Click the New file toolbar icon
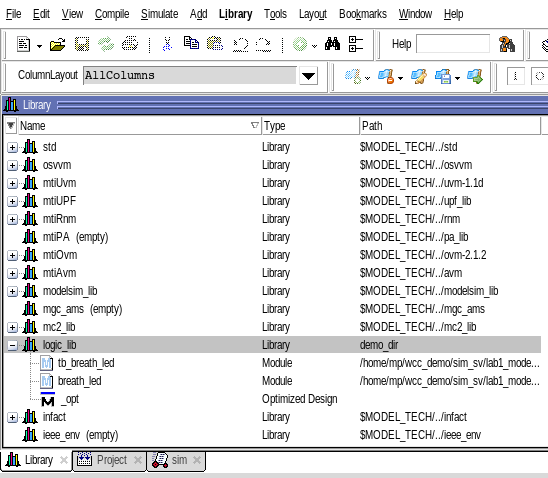 [23, 45]
